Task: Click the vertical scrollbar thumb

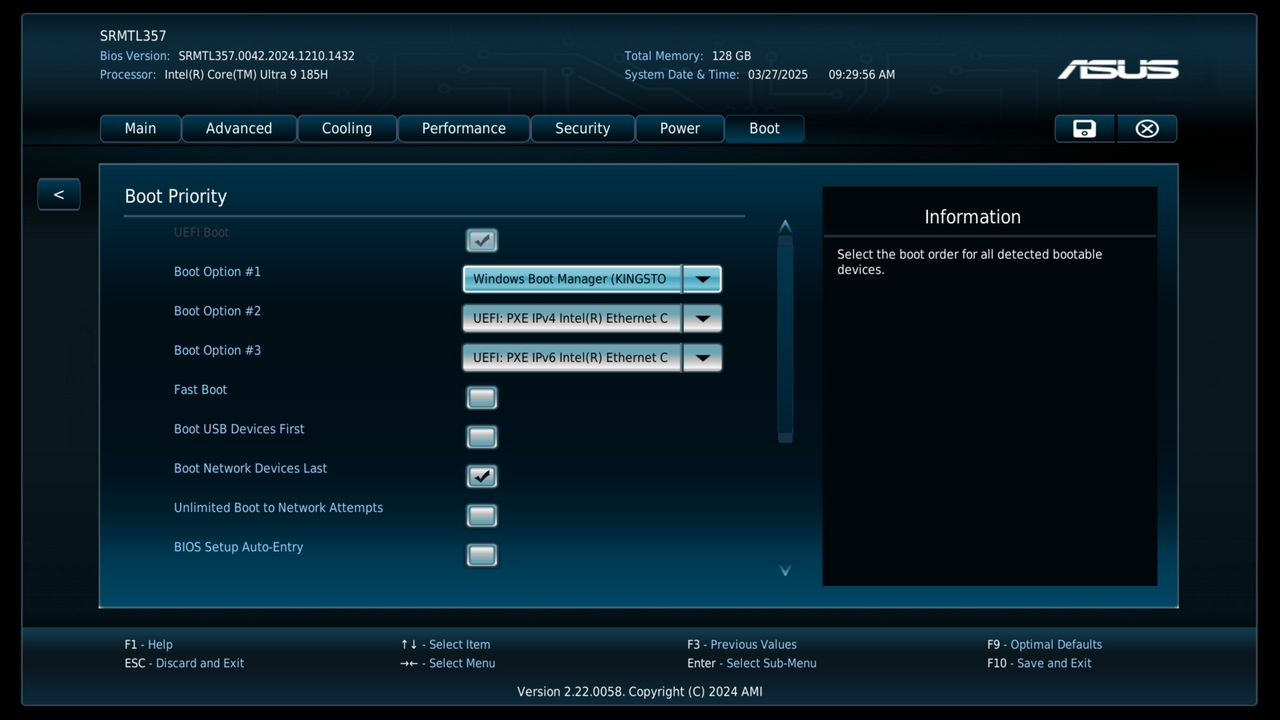Action: pyautogui.click(x=785, y=339)
